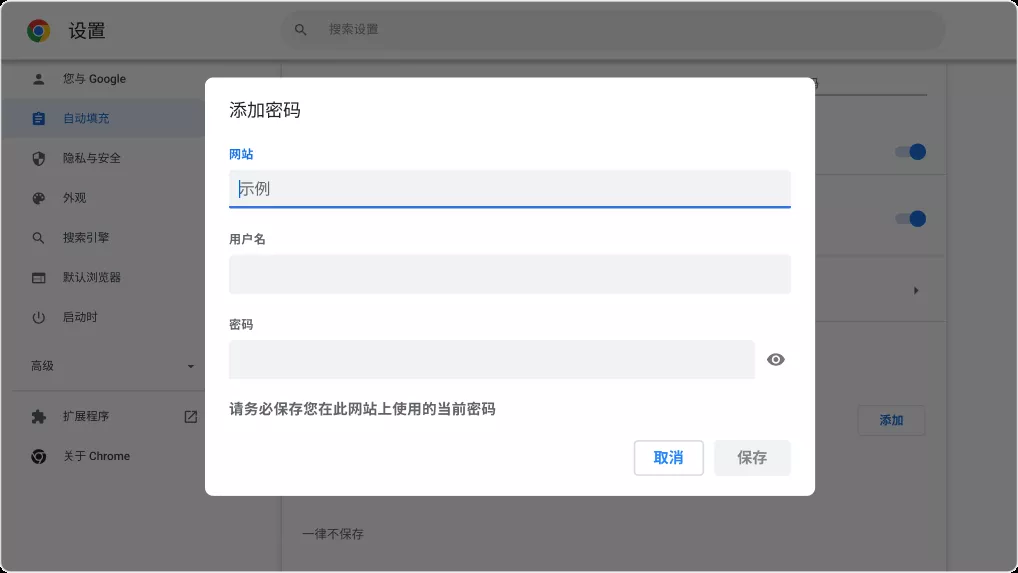1018x573 pixels.
Task: Click the palette icon for 外观
Action: click(x=39, y=198)
